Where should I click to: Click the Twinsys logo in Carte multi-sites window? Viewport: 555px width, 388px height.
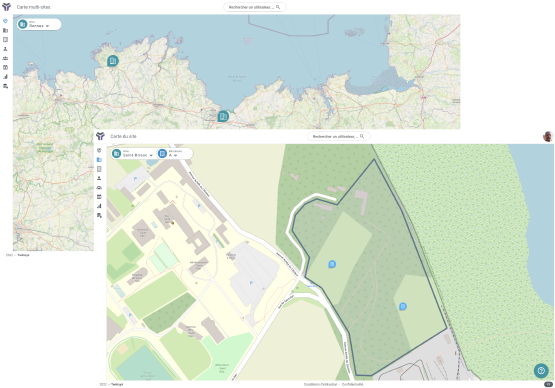click(x=6, y=7)
